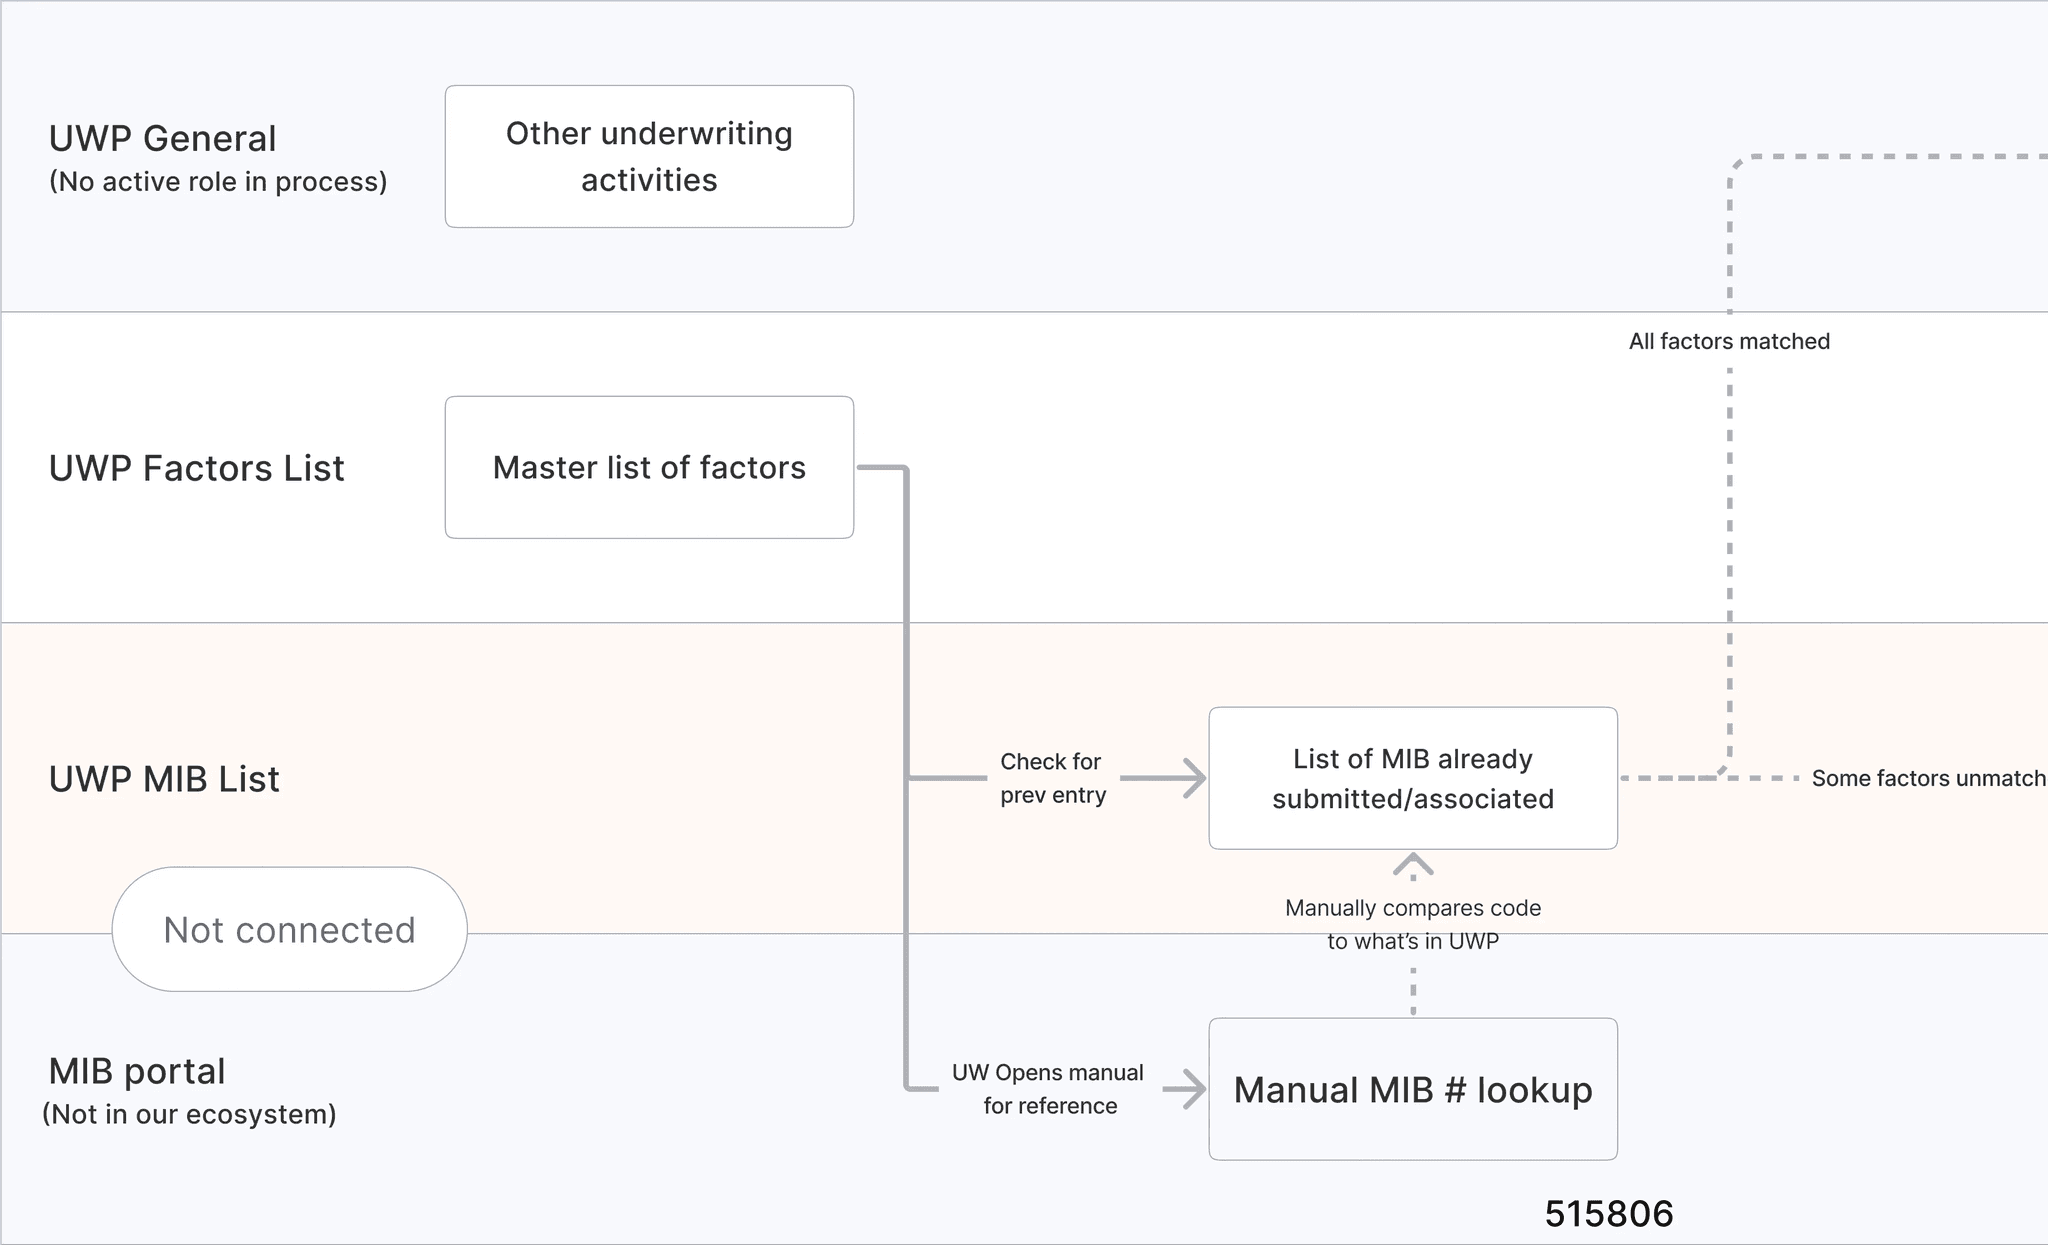Click UW Opens manual for reference label
This screenshot has width=2048, height=1245.
(x=1048, y=1089)
